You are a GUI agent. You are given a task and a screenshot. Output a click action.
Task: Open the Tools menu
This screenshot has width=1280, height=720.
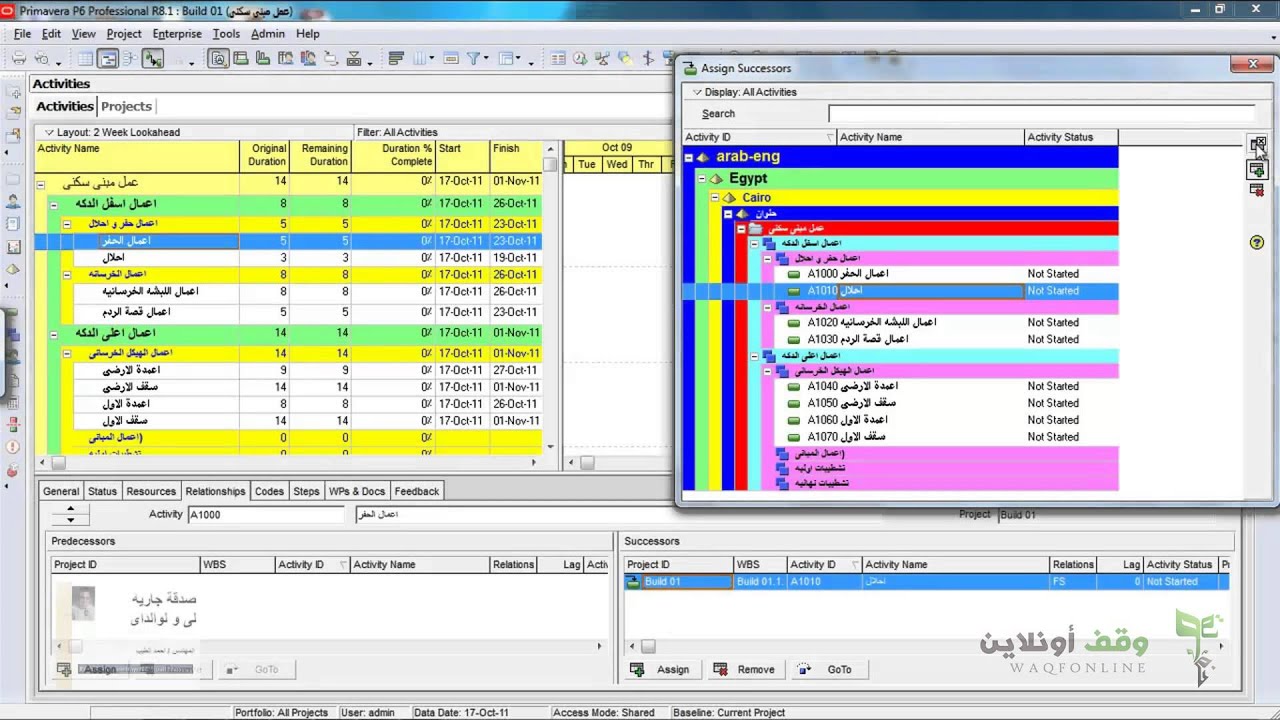[226, 34]
